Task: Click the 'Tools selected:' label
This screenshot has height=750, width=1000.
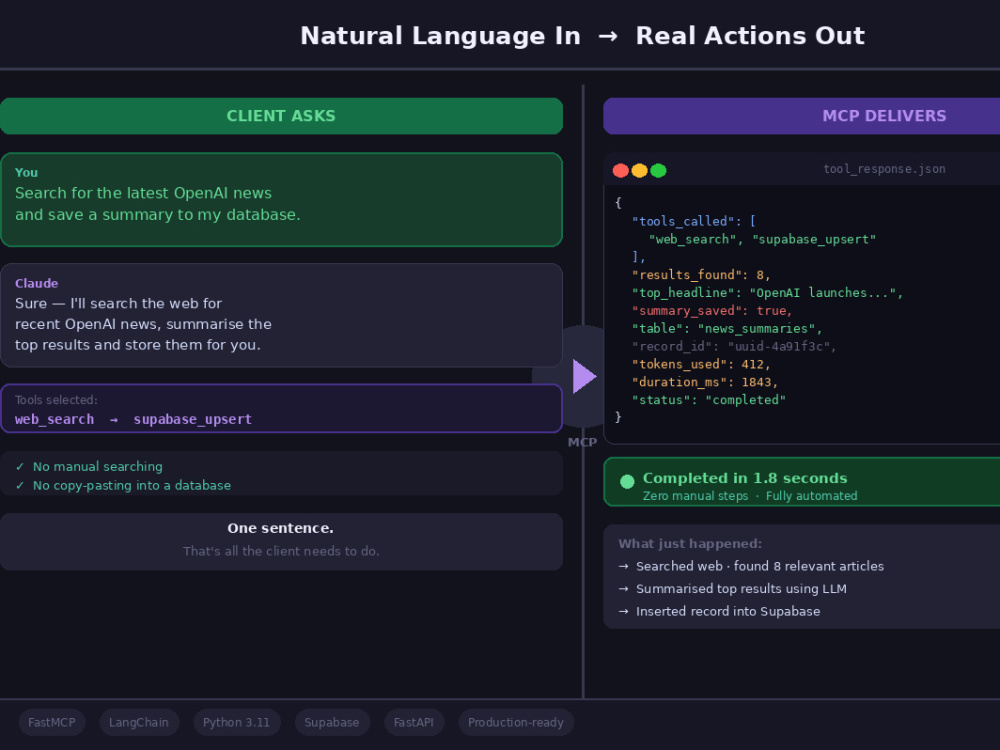Action: tap(56, 400)
